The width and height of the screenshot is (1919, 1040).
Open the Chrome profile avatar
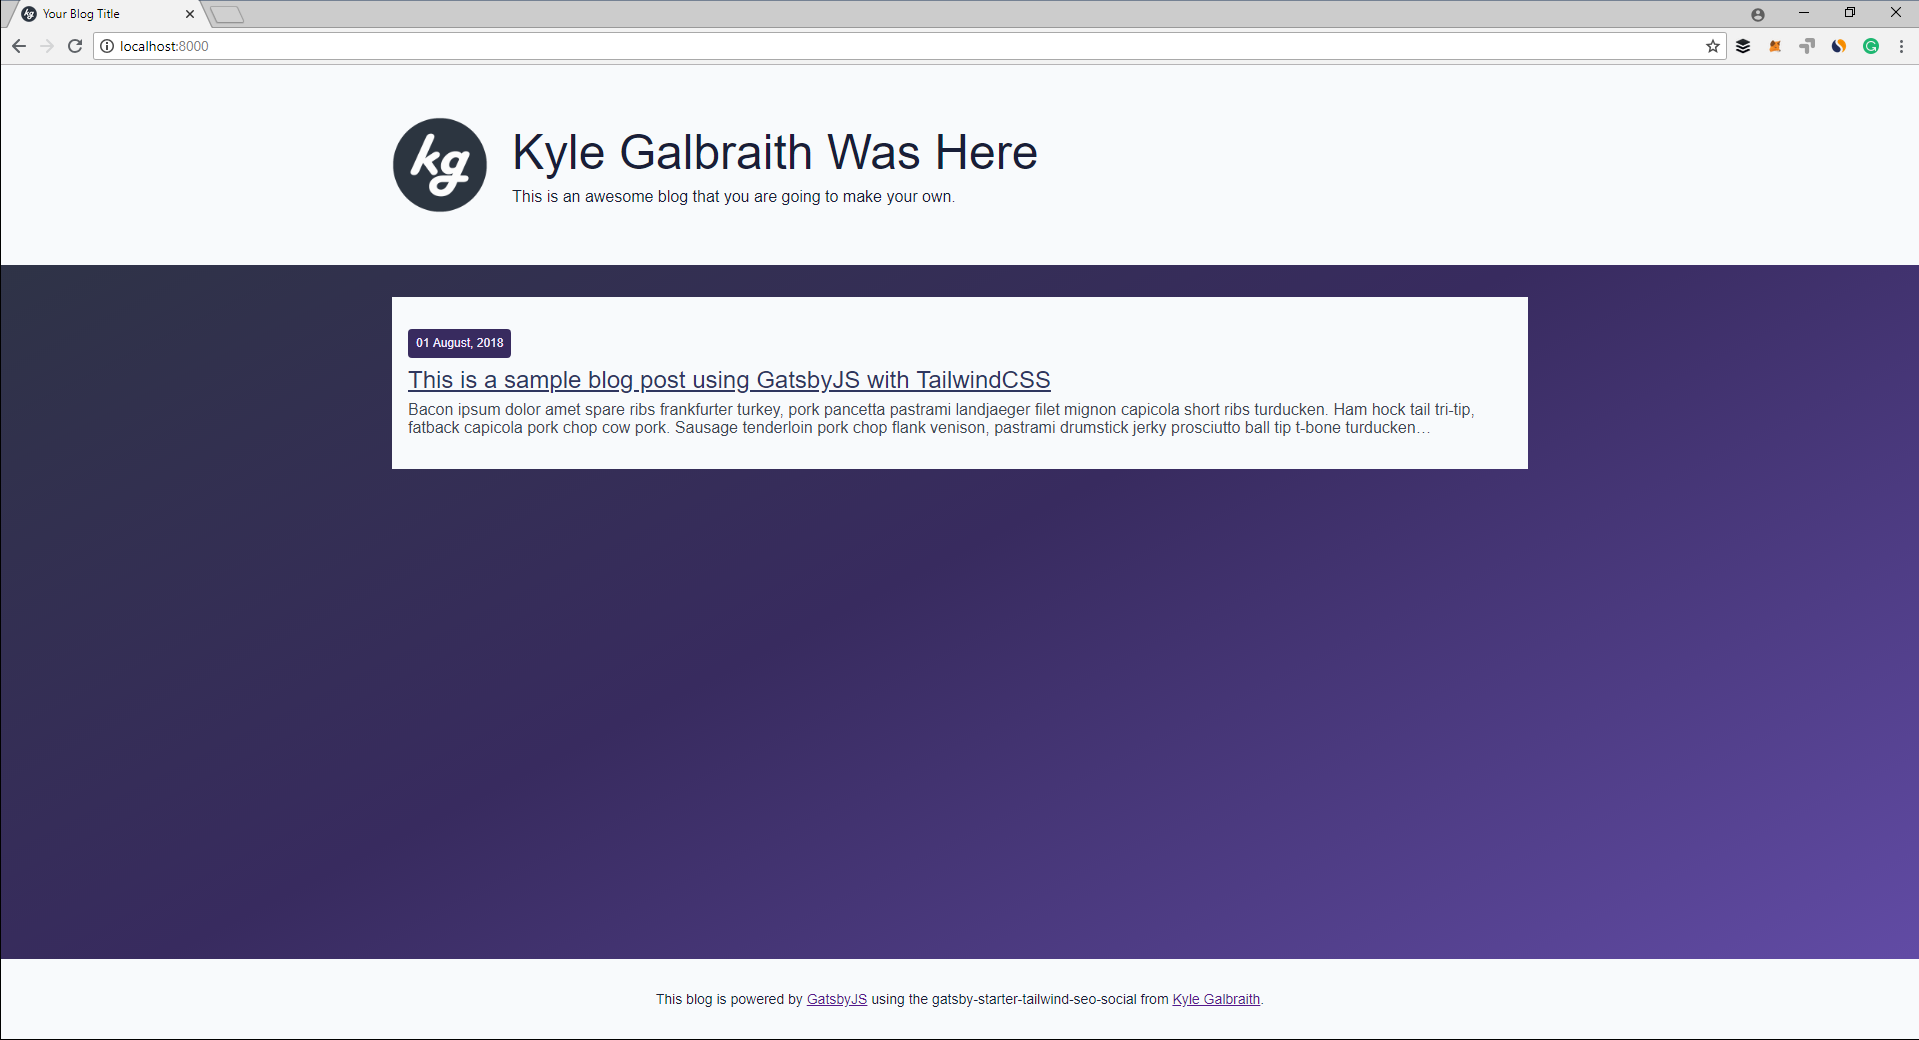tap(1758, 14)
